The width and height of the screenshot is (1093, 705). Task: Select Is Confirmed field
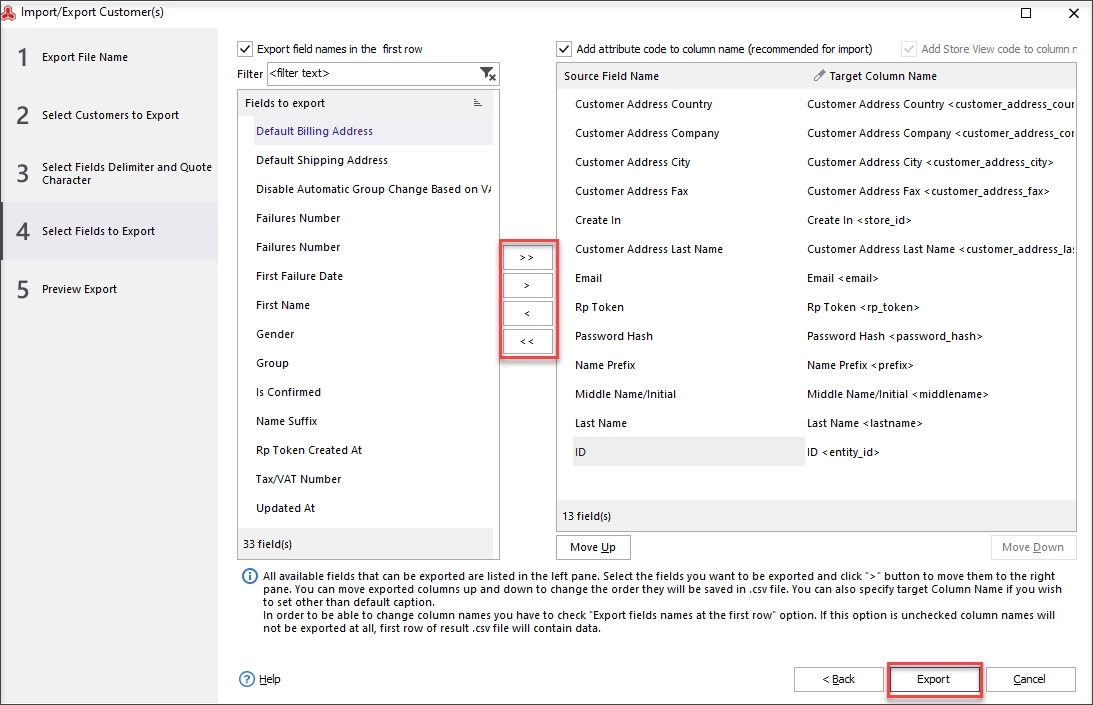click(373, 392)
